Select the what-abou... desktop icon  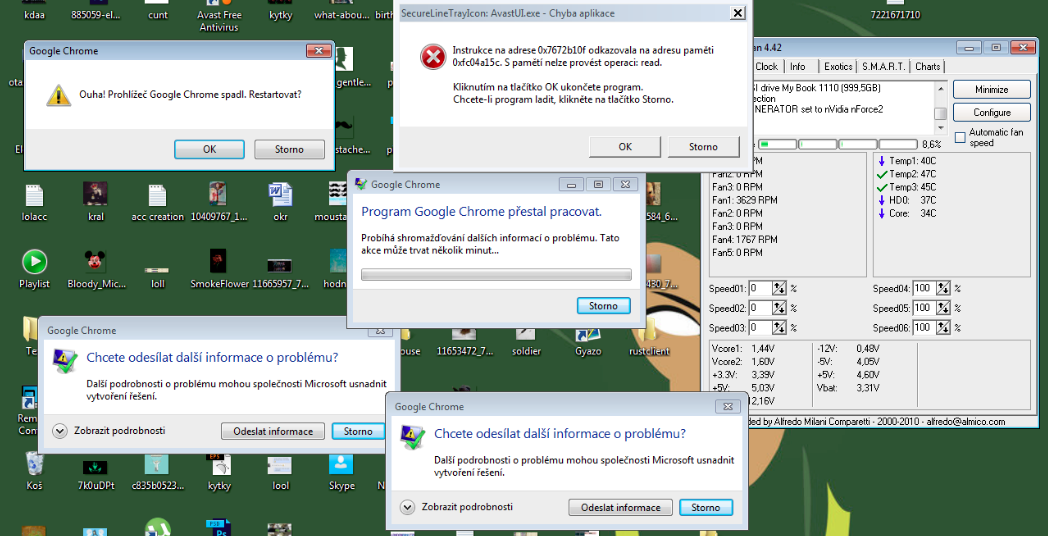point(340,12)
